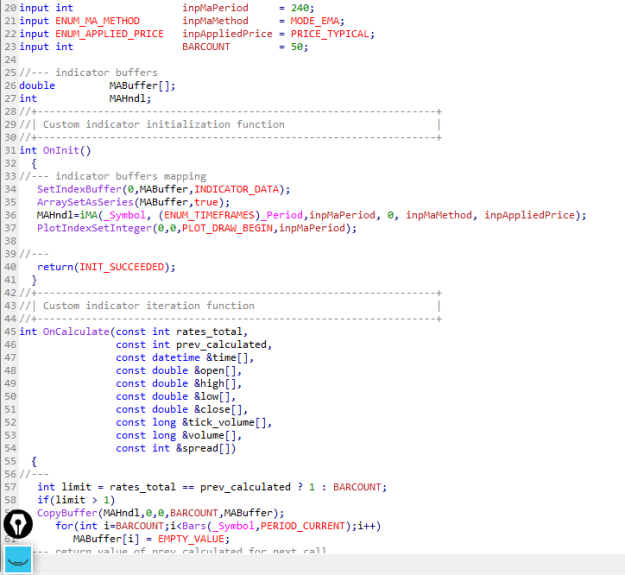The width and height of the screenshot is (625, 575).
Task: Click line number 36 in gutter
Action: [x=10, y=215]
